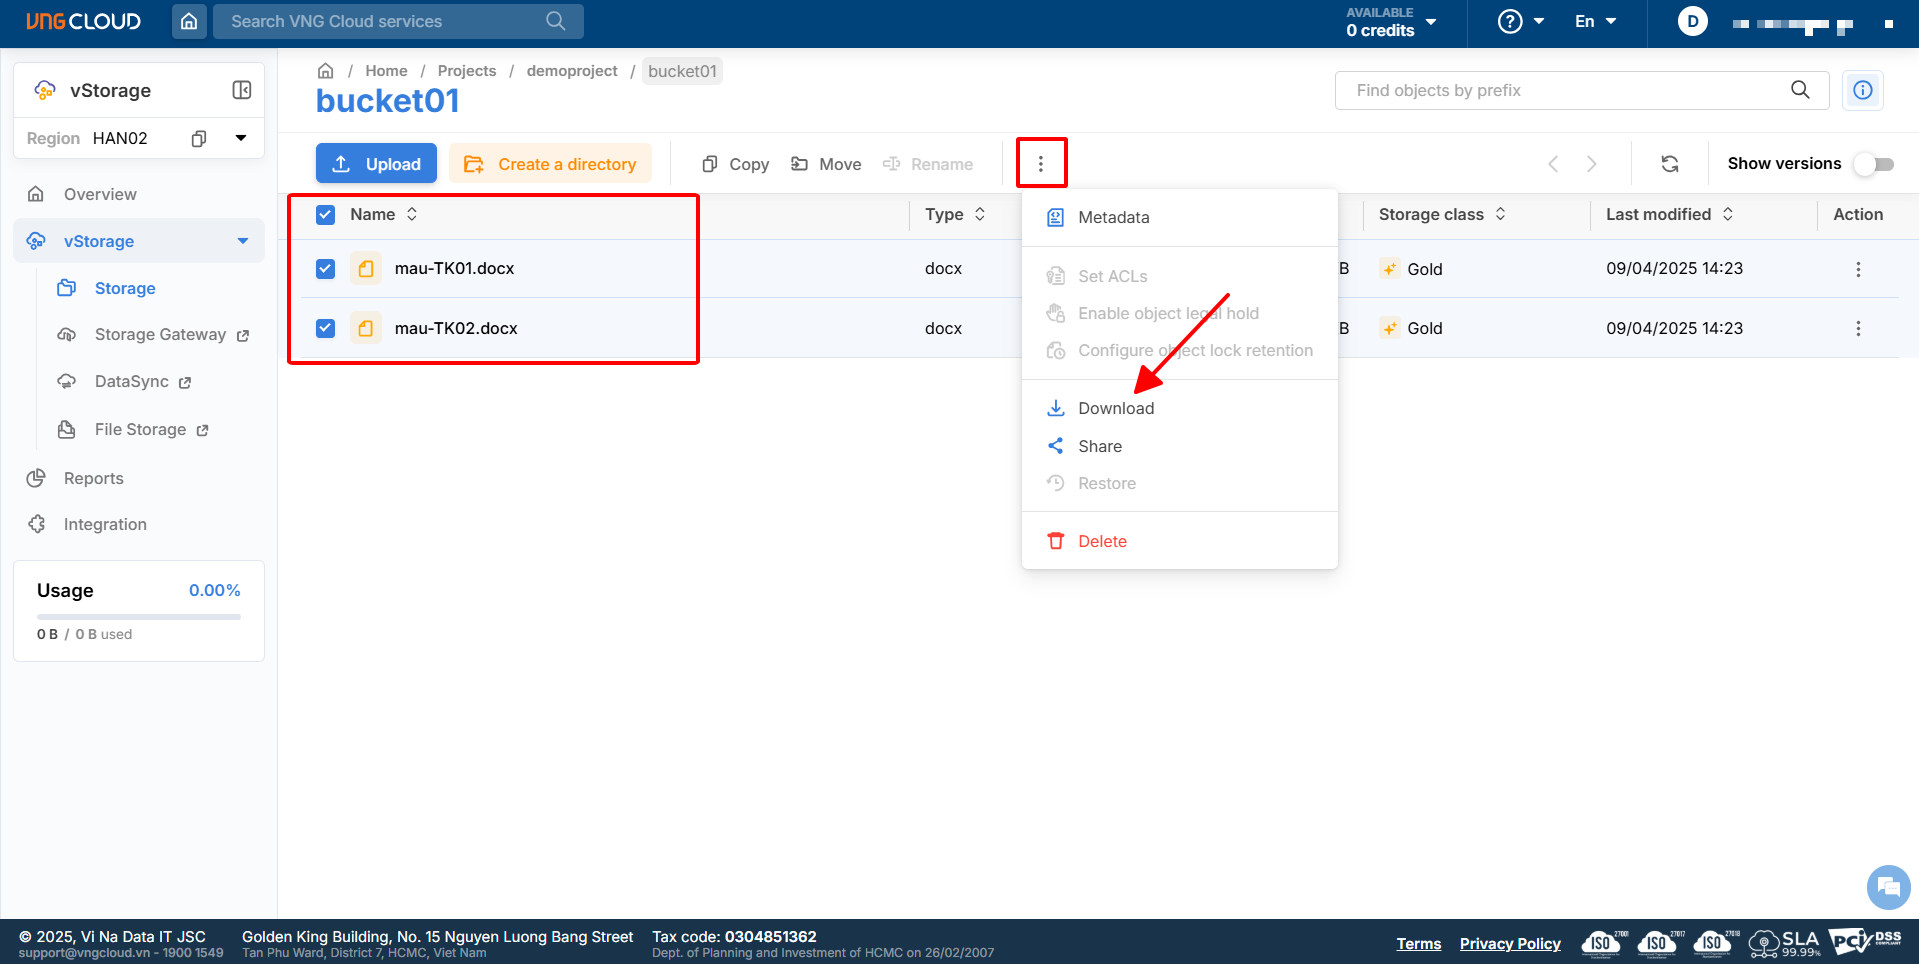Screen dimensions: 1919x964
Task: Uncheck the mau-TK02.docx checkbox
Action: tap(326, 328)
